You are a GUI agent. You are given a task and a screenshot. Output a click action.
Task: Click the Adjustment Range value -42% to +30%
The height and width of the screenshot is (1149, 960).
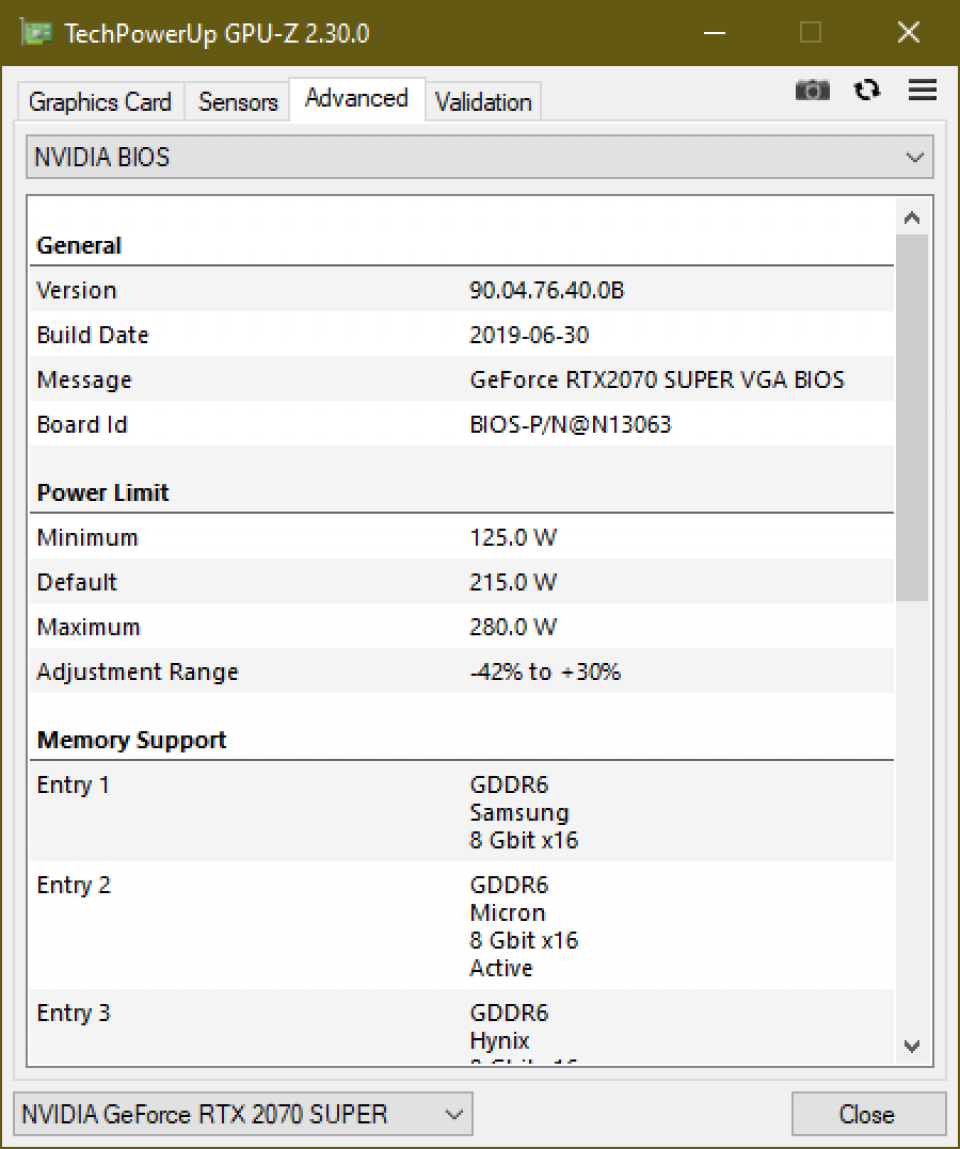coord(545,671)
